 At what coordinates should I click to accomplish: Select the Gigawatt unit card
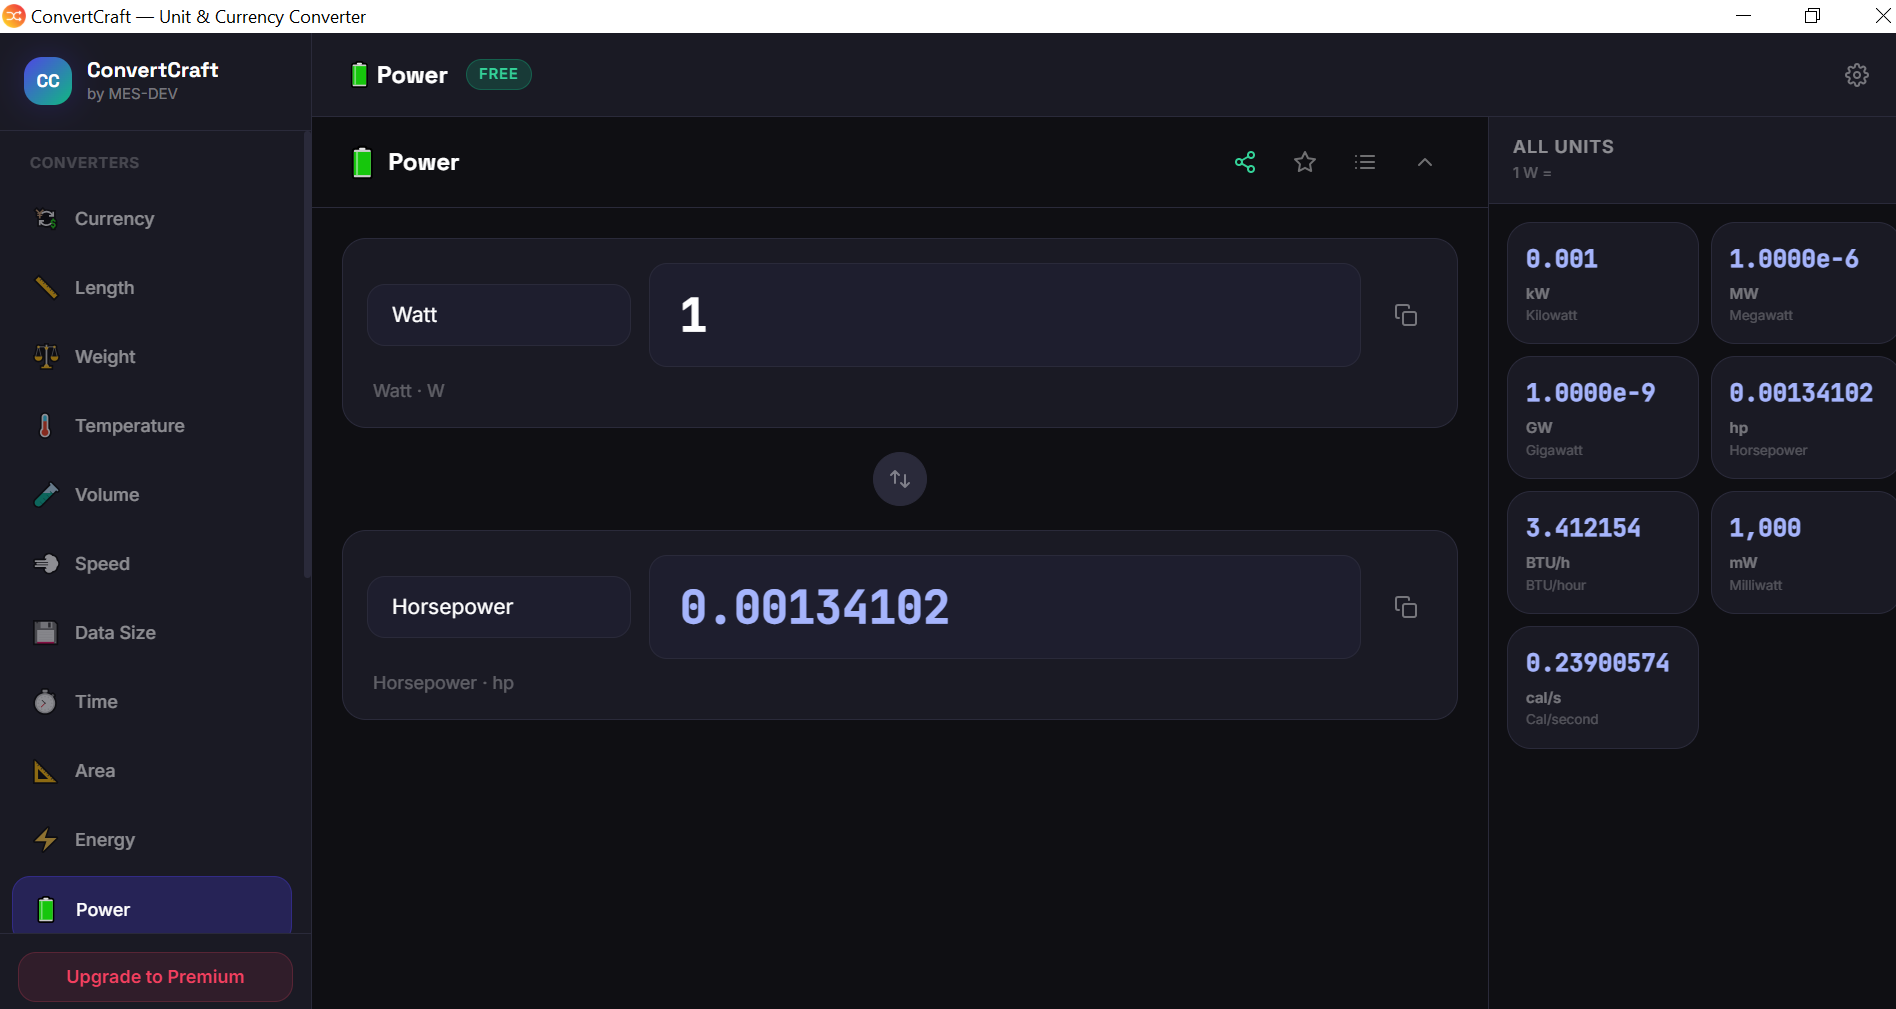[1602, 418]
